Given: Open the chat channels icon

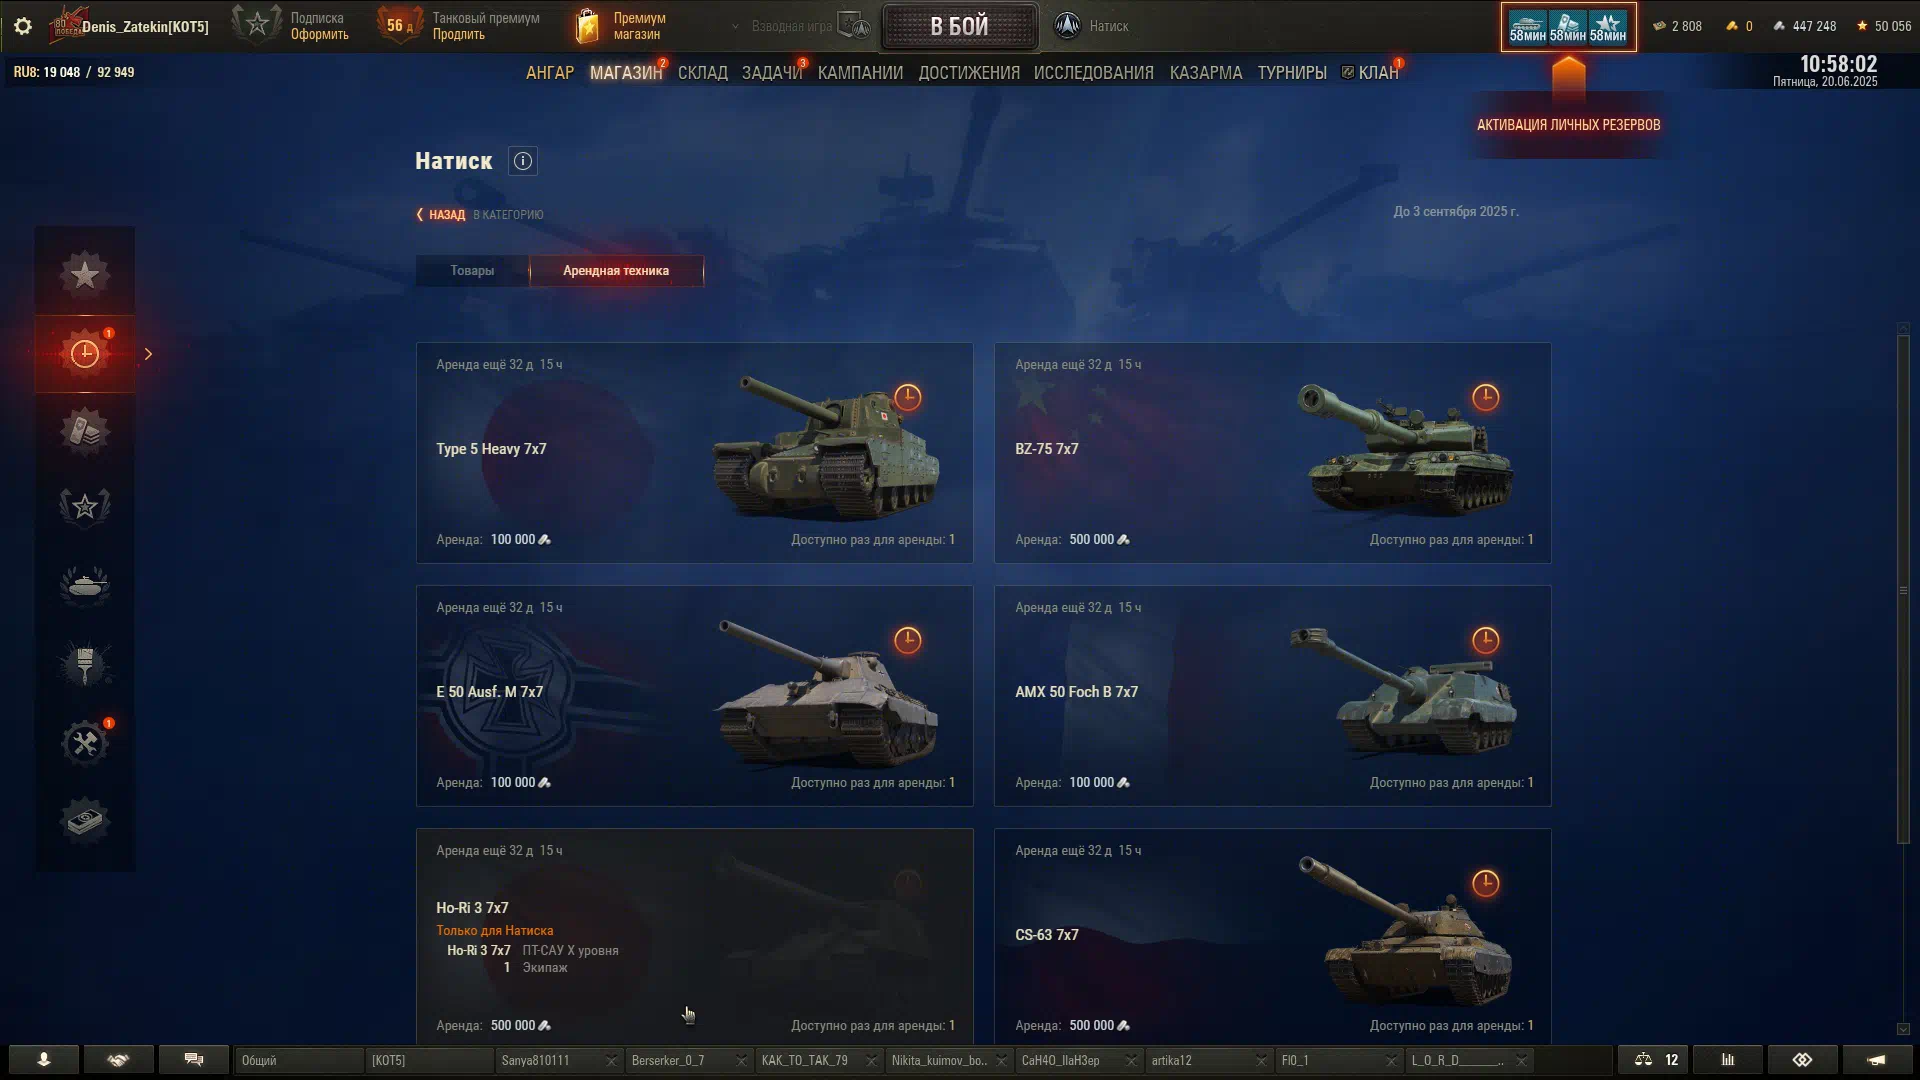Looking at the screenshot, I should point(194,1060).
